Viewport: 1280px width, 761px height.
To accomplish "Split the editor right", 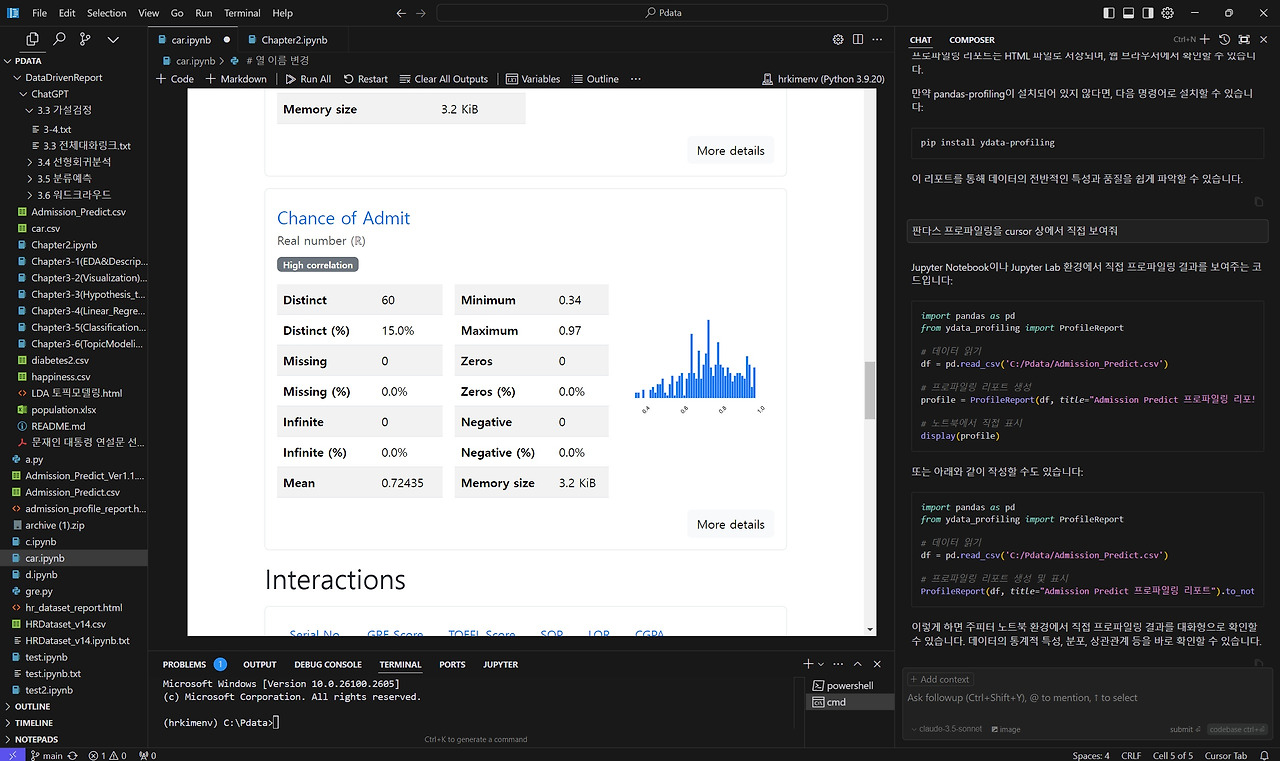I will coord(858,40).
